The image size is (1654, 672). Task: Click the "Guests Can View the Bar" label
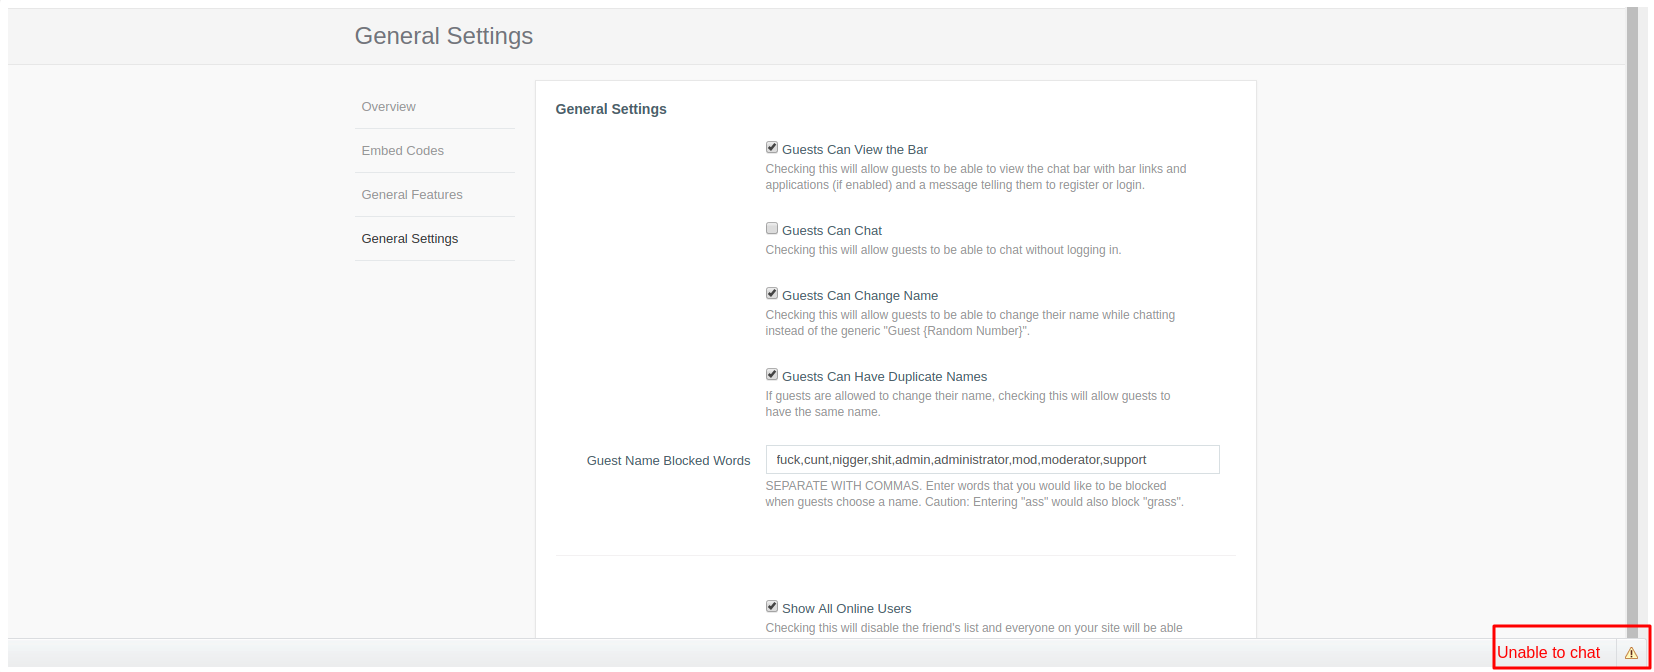(x=855, y=150)
